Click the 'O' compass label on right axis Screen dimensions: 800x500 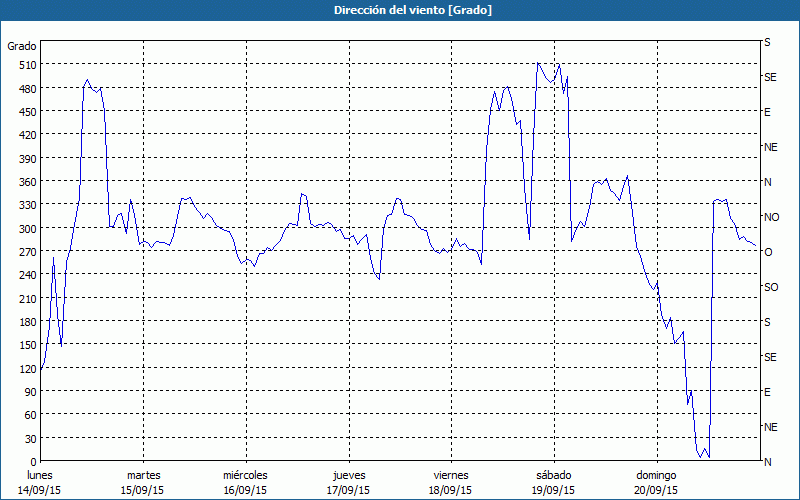768,252
